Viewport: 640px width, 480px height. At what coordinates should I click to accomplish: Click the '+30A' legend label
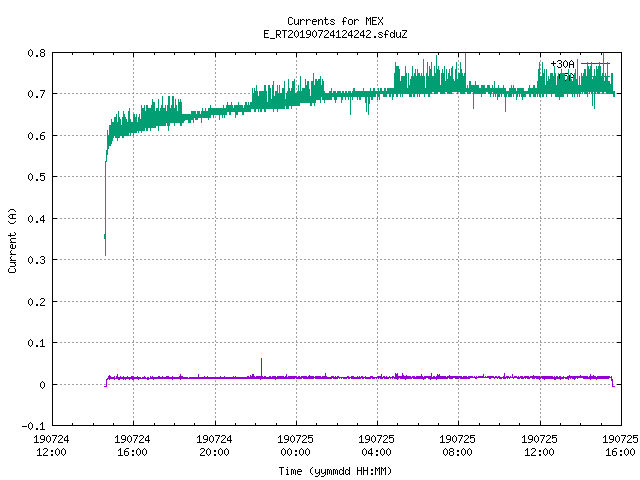pos(562,64)
